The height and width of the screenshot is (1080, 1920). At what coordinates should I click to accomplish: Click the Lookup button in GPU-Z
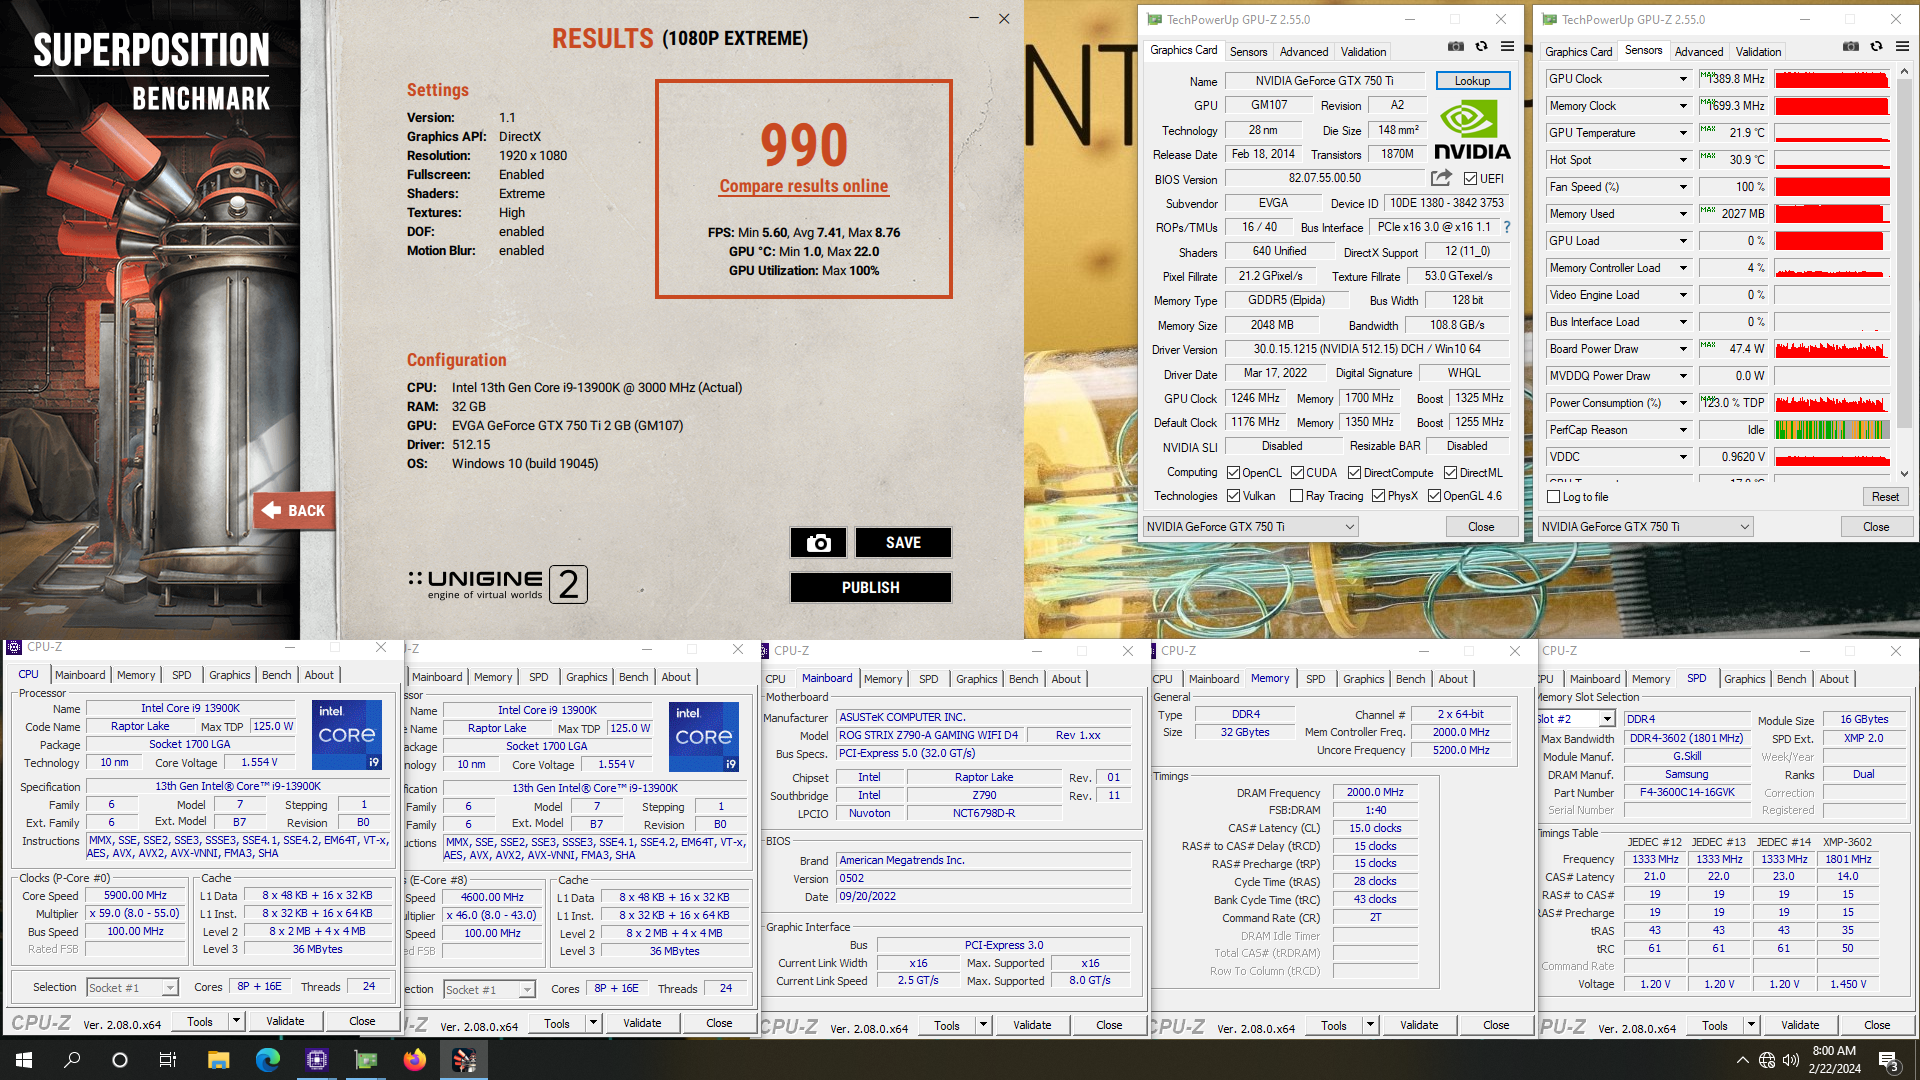(x=1473, y=81)
